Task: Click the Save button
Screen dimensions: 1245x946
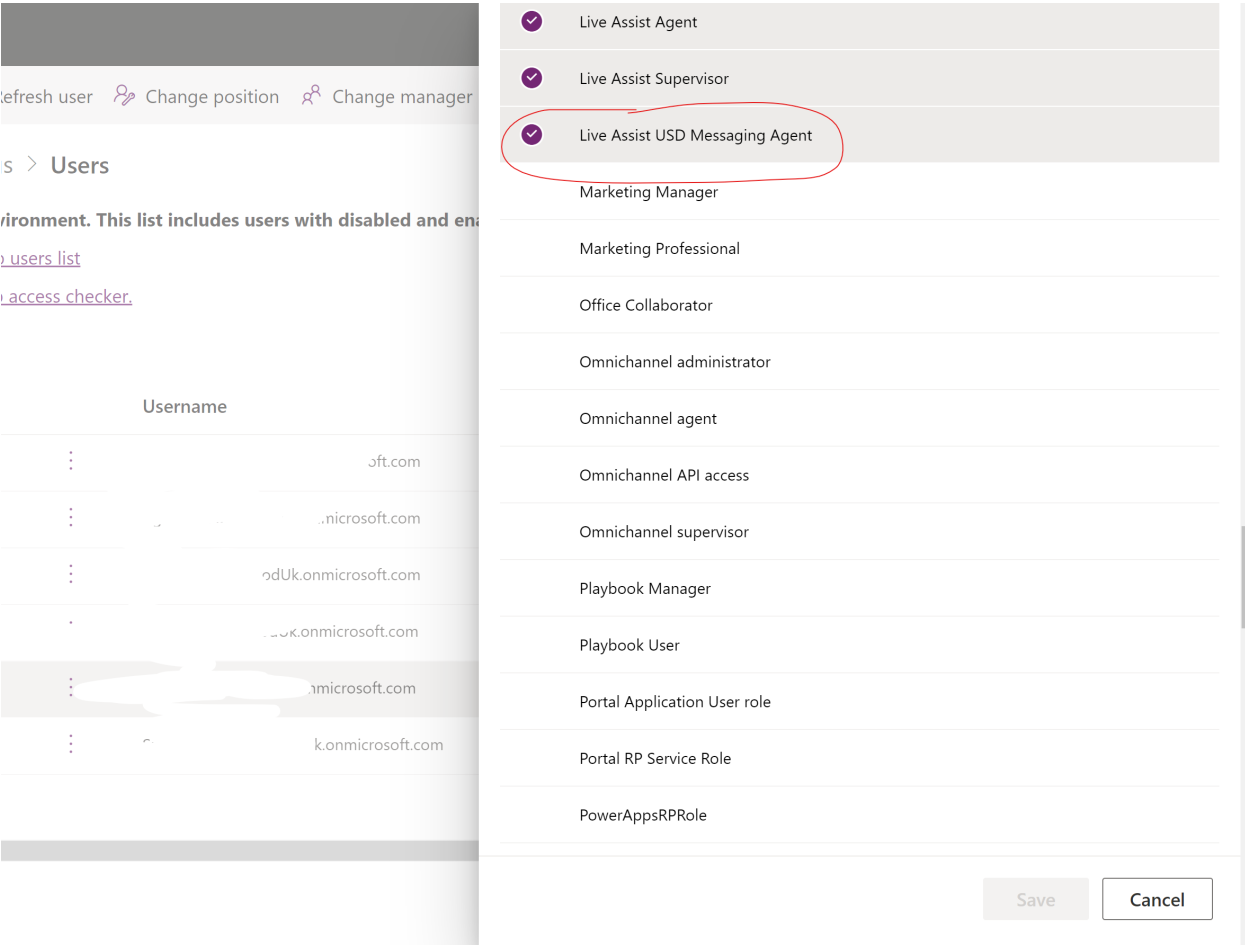Action: tap(1035, 898)
